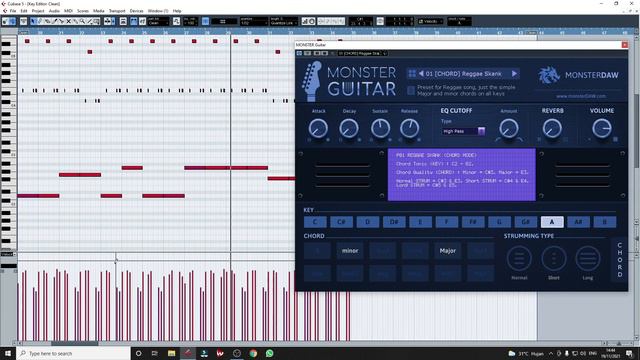This screenshot has width=640, height=360.
Task: Select Major chord quality
Action: (448, 251)
